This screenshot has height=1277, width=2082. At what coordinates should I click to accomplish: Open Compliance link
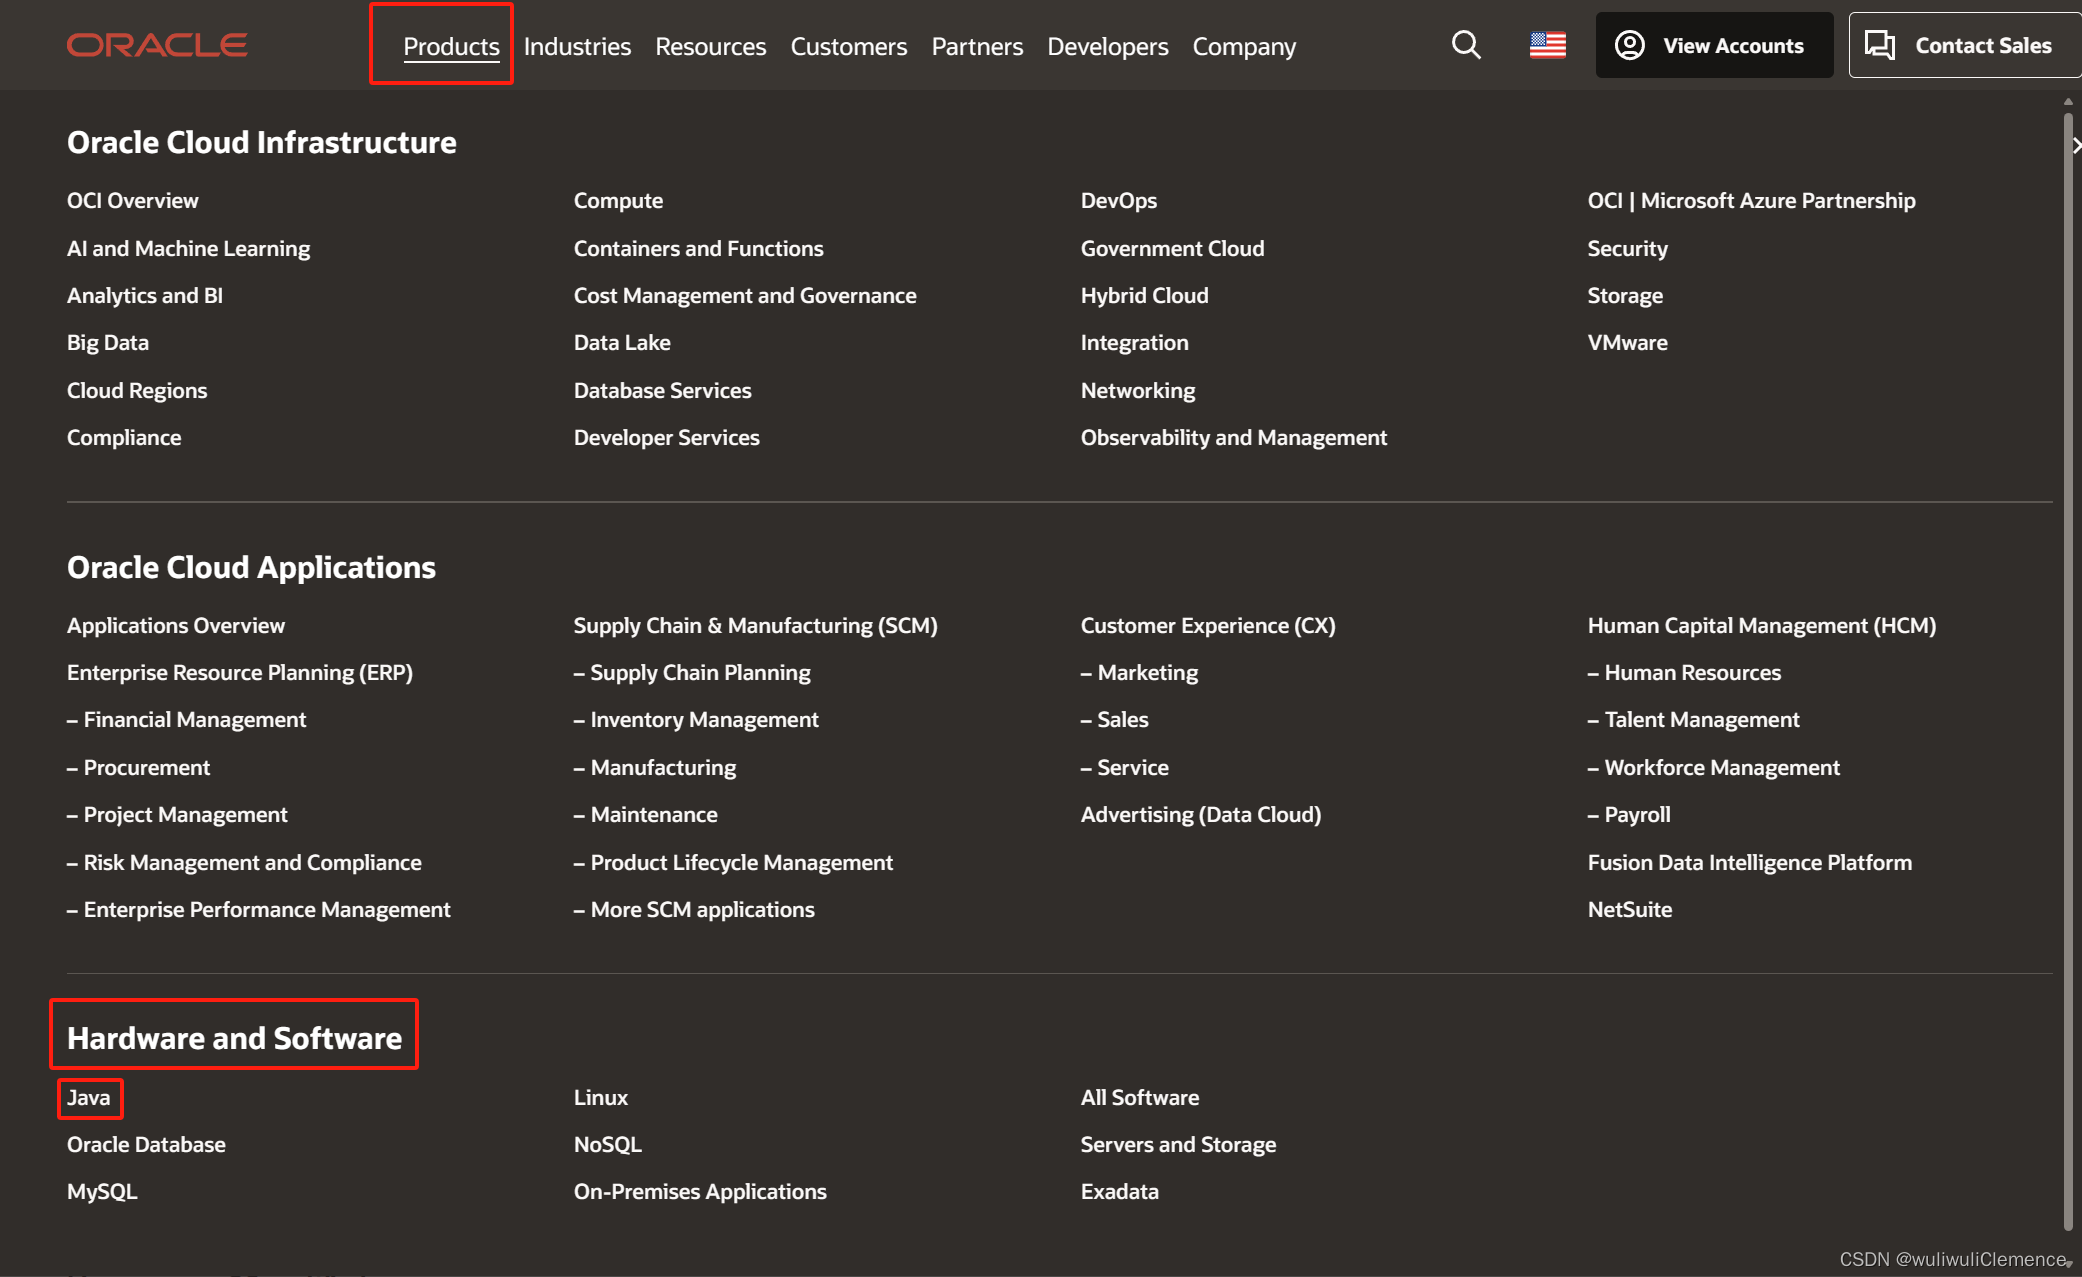point(123,437)
